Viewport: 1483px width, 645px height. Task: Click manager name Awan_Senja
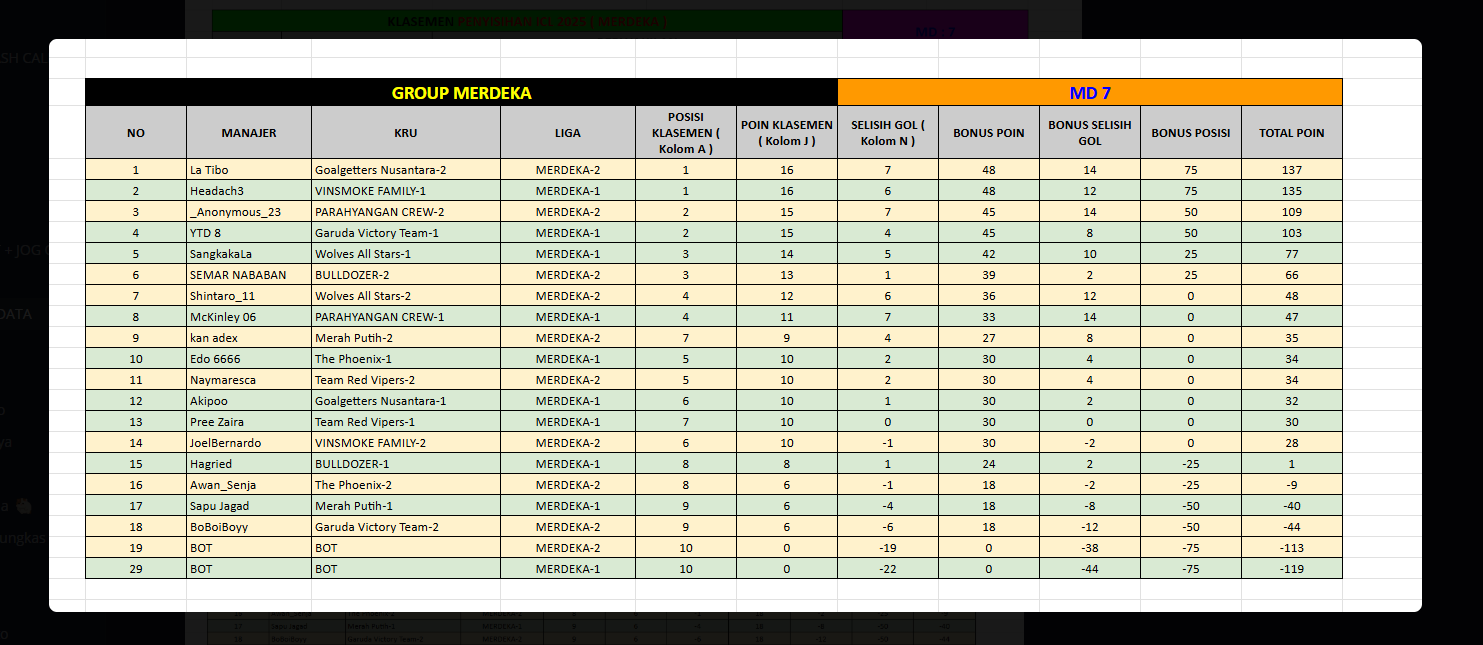click(x=249, y=485)
